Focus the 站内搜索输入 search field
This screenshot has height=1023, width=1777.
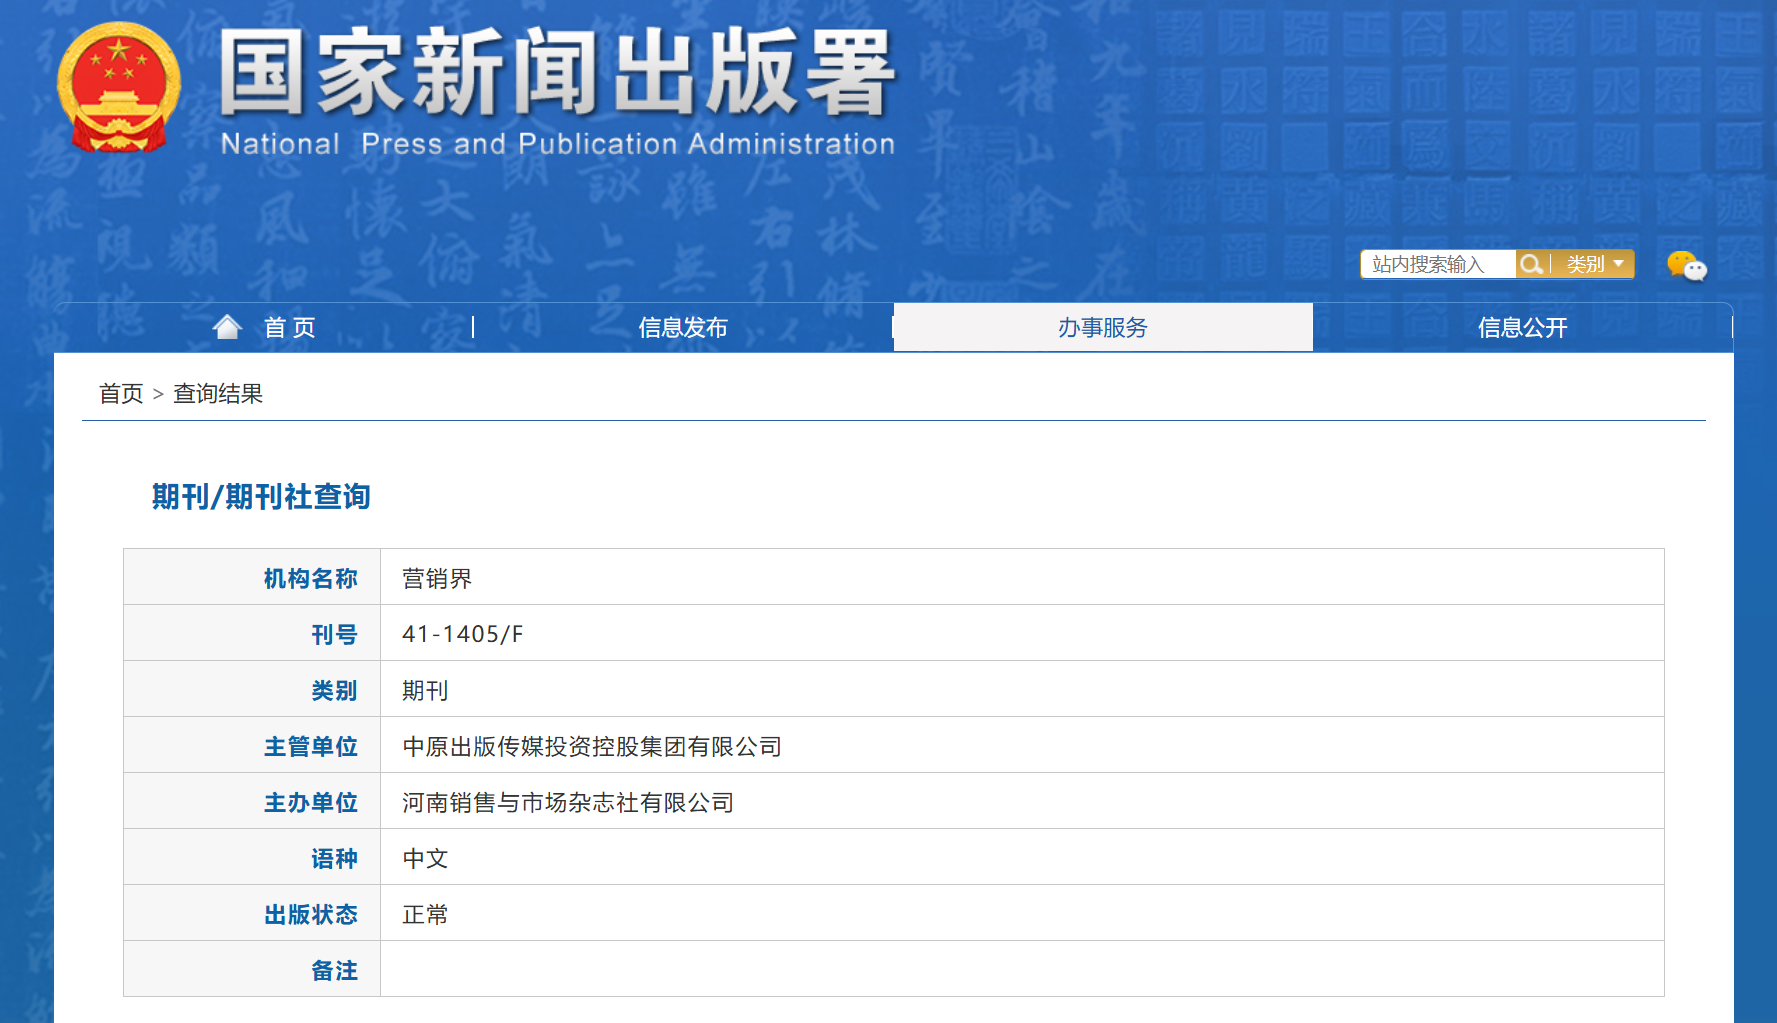point(1438,264)
